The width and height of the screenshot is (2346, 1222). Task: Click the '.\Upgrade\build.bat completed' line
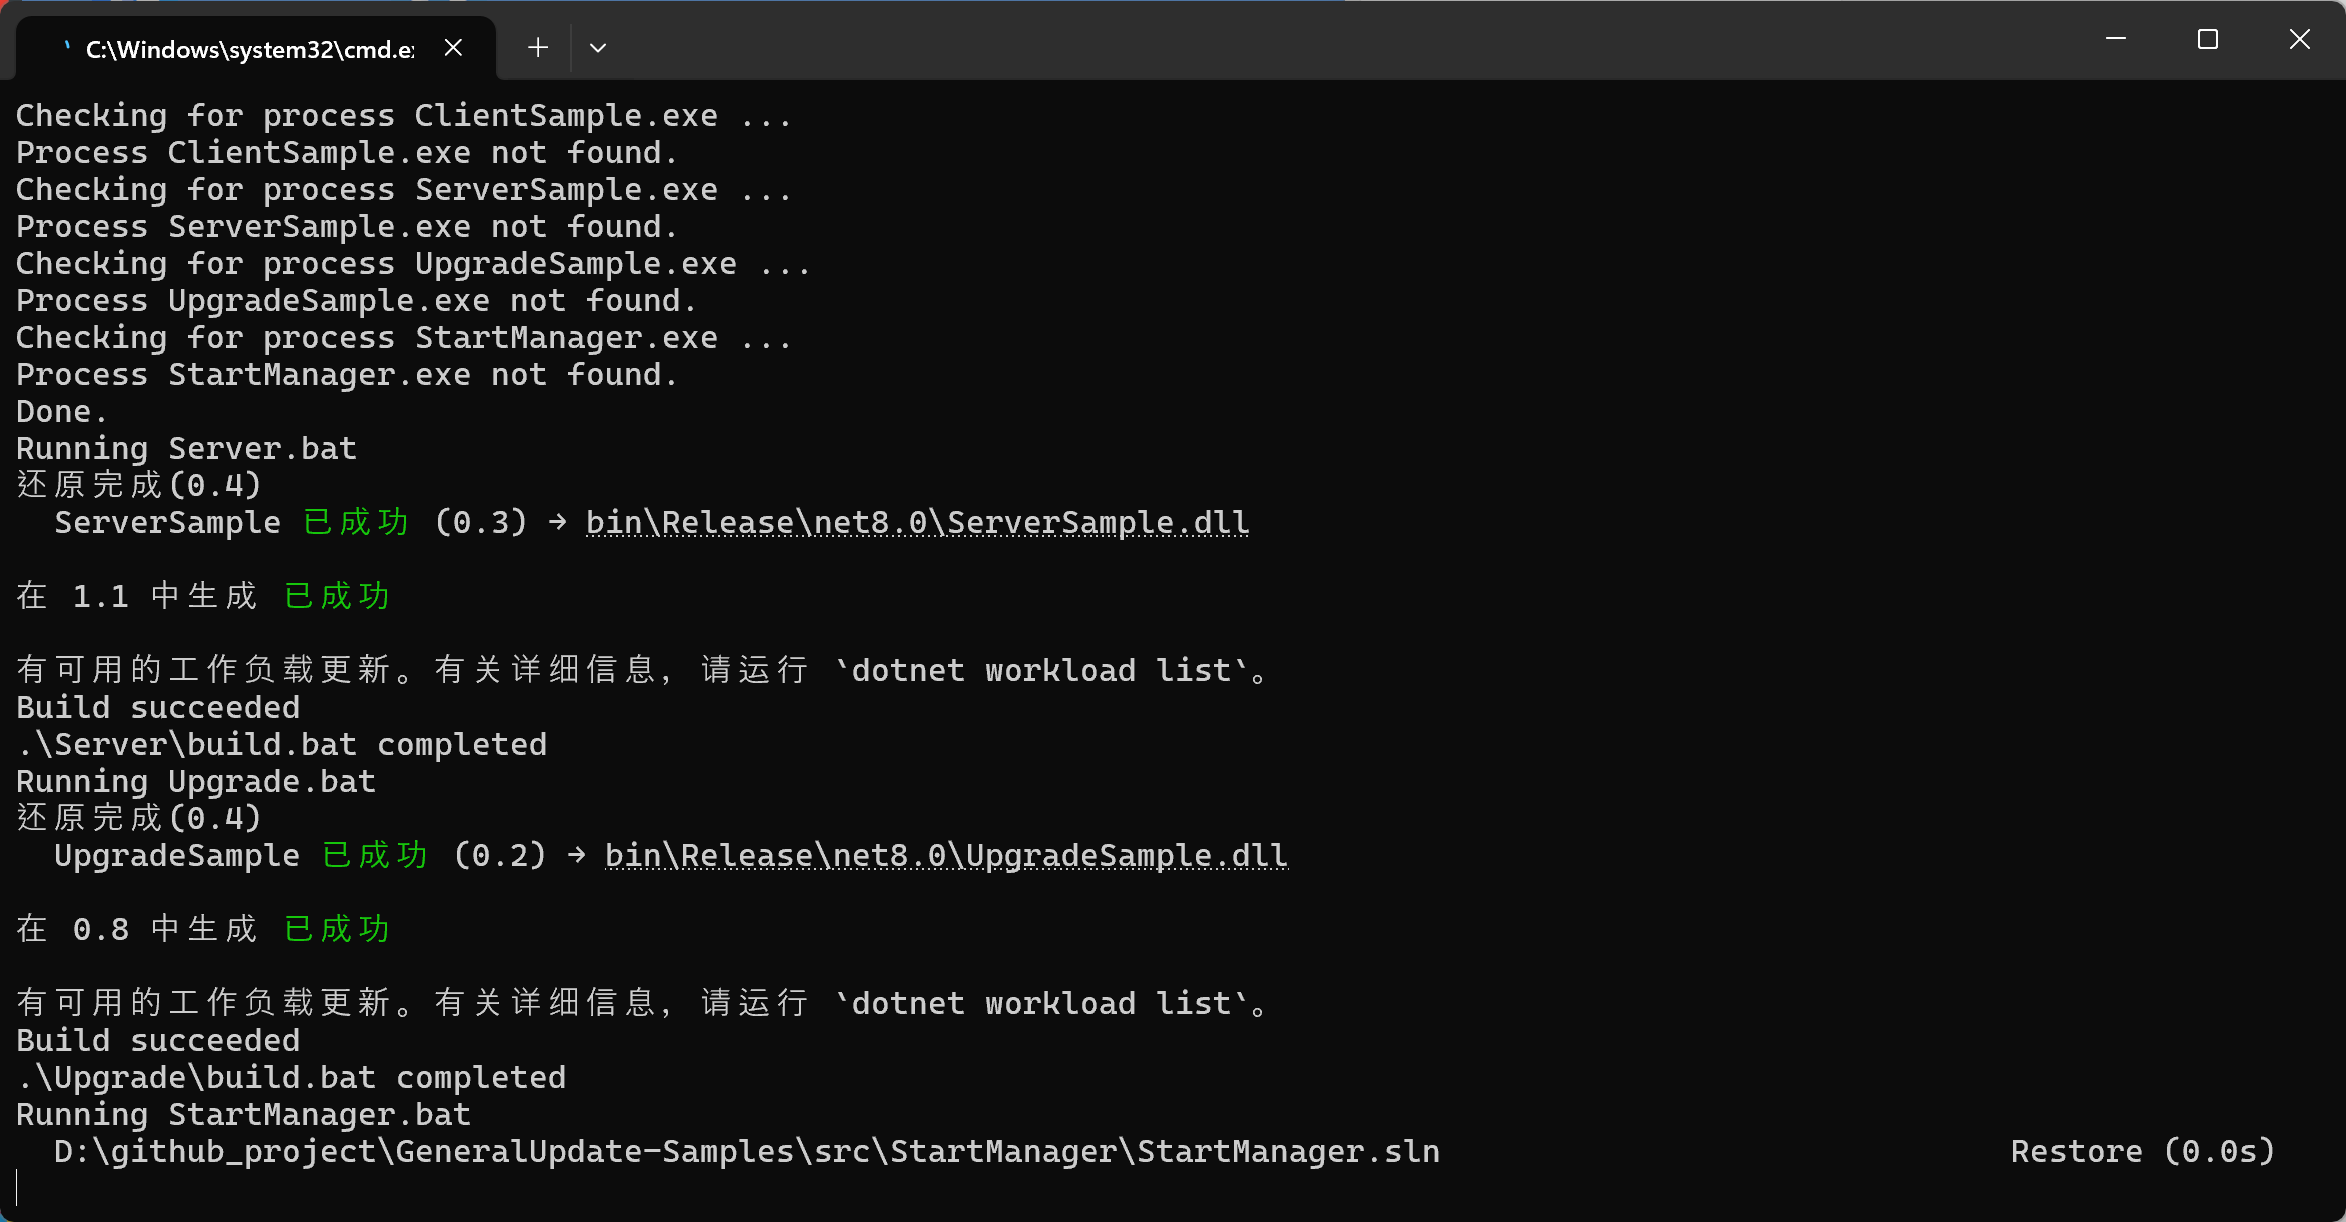click(x=291, y=1077)
